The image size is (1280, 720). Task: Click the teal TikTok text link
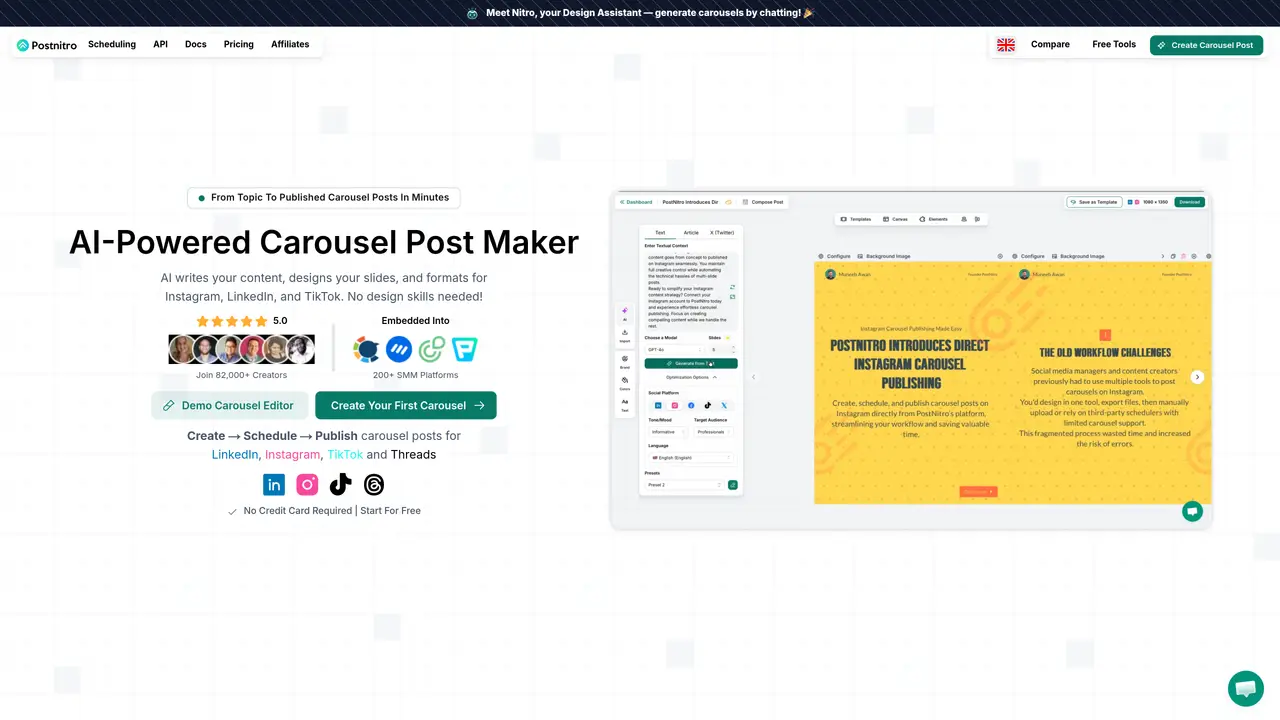click(x=345, y=454)
